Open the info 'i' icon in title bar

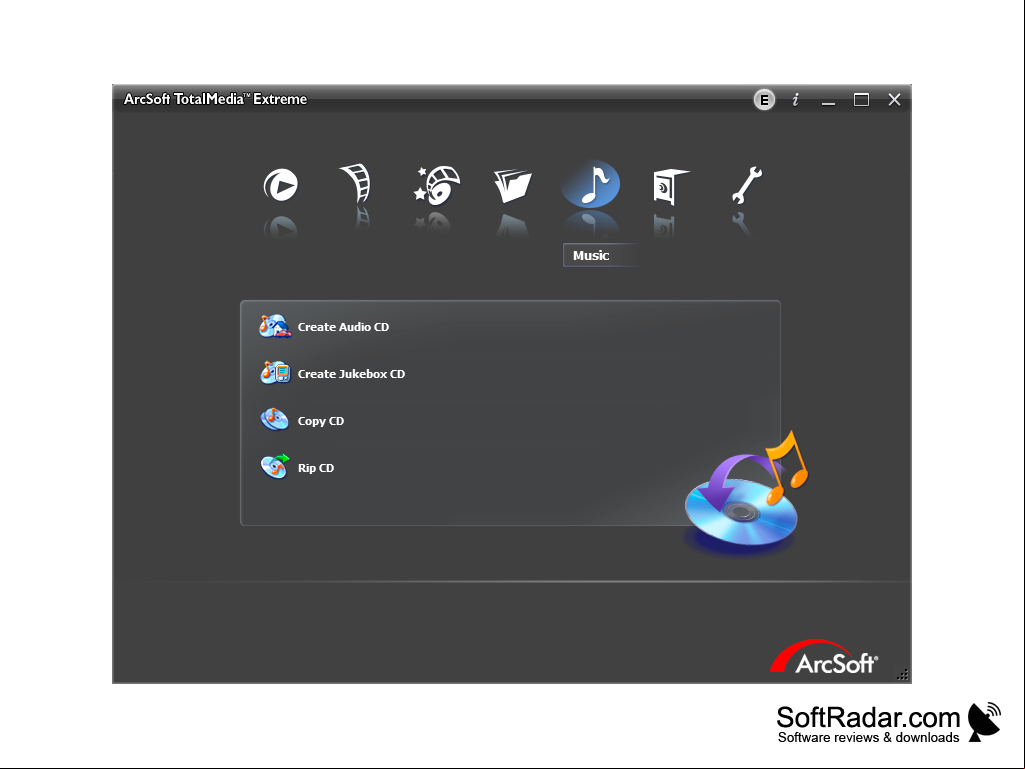coord(796,99)
